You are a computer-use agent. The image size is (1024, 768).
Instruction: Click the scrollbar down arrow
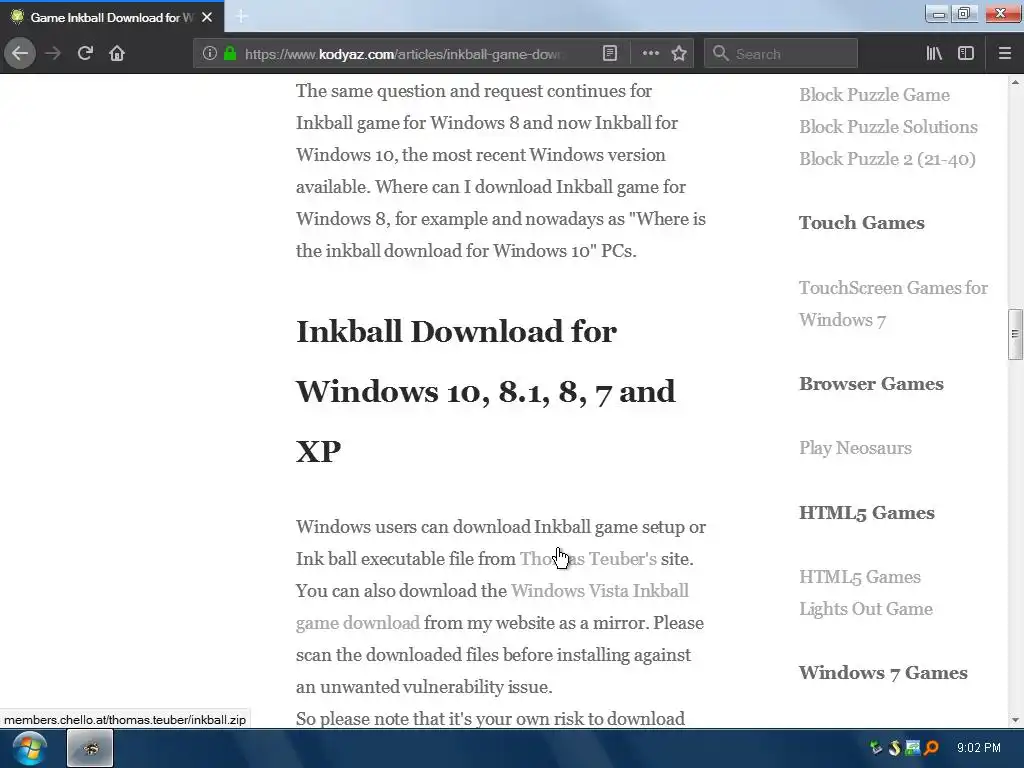(x=1015, y=720)
